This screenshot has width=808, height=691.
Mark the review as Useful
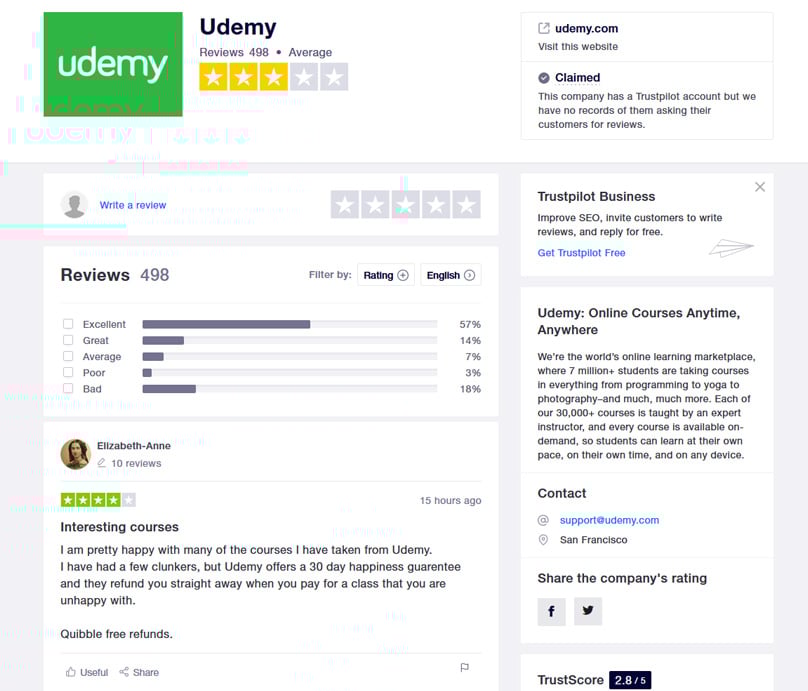click(x=87, y=672)
